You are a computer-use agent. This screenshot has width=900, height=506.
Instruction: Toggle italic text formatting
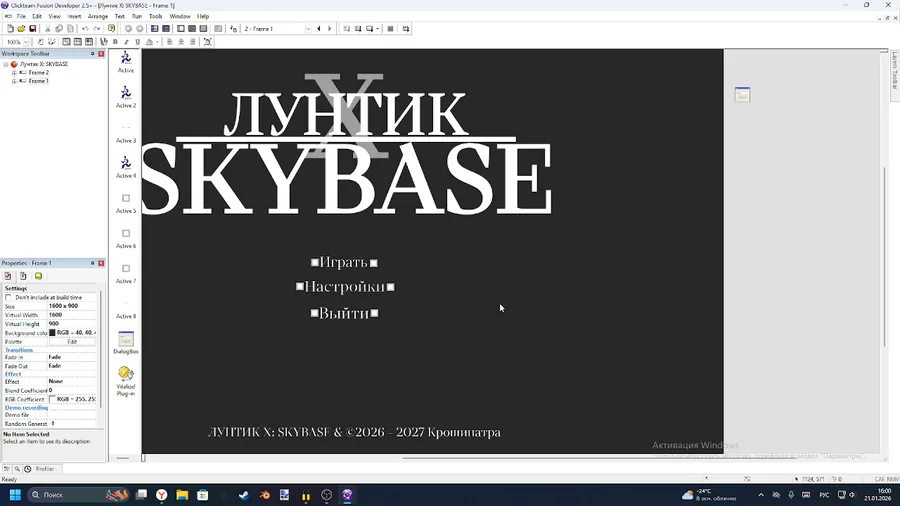[x=126, y=42]
